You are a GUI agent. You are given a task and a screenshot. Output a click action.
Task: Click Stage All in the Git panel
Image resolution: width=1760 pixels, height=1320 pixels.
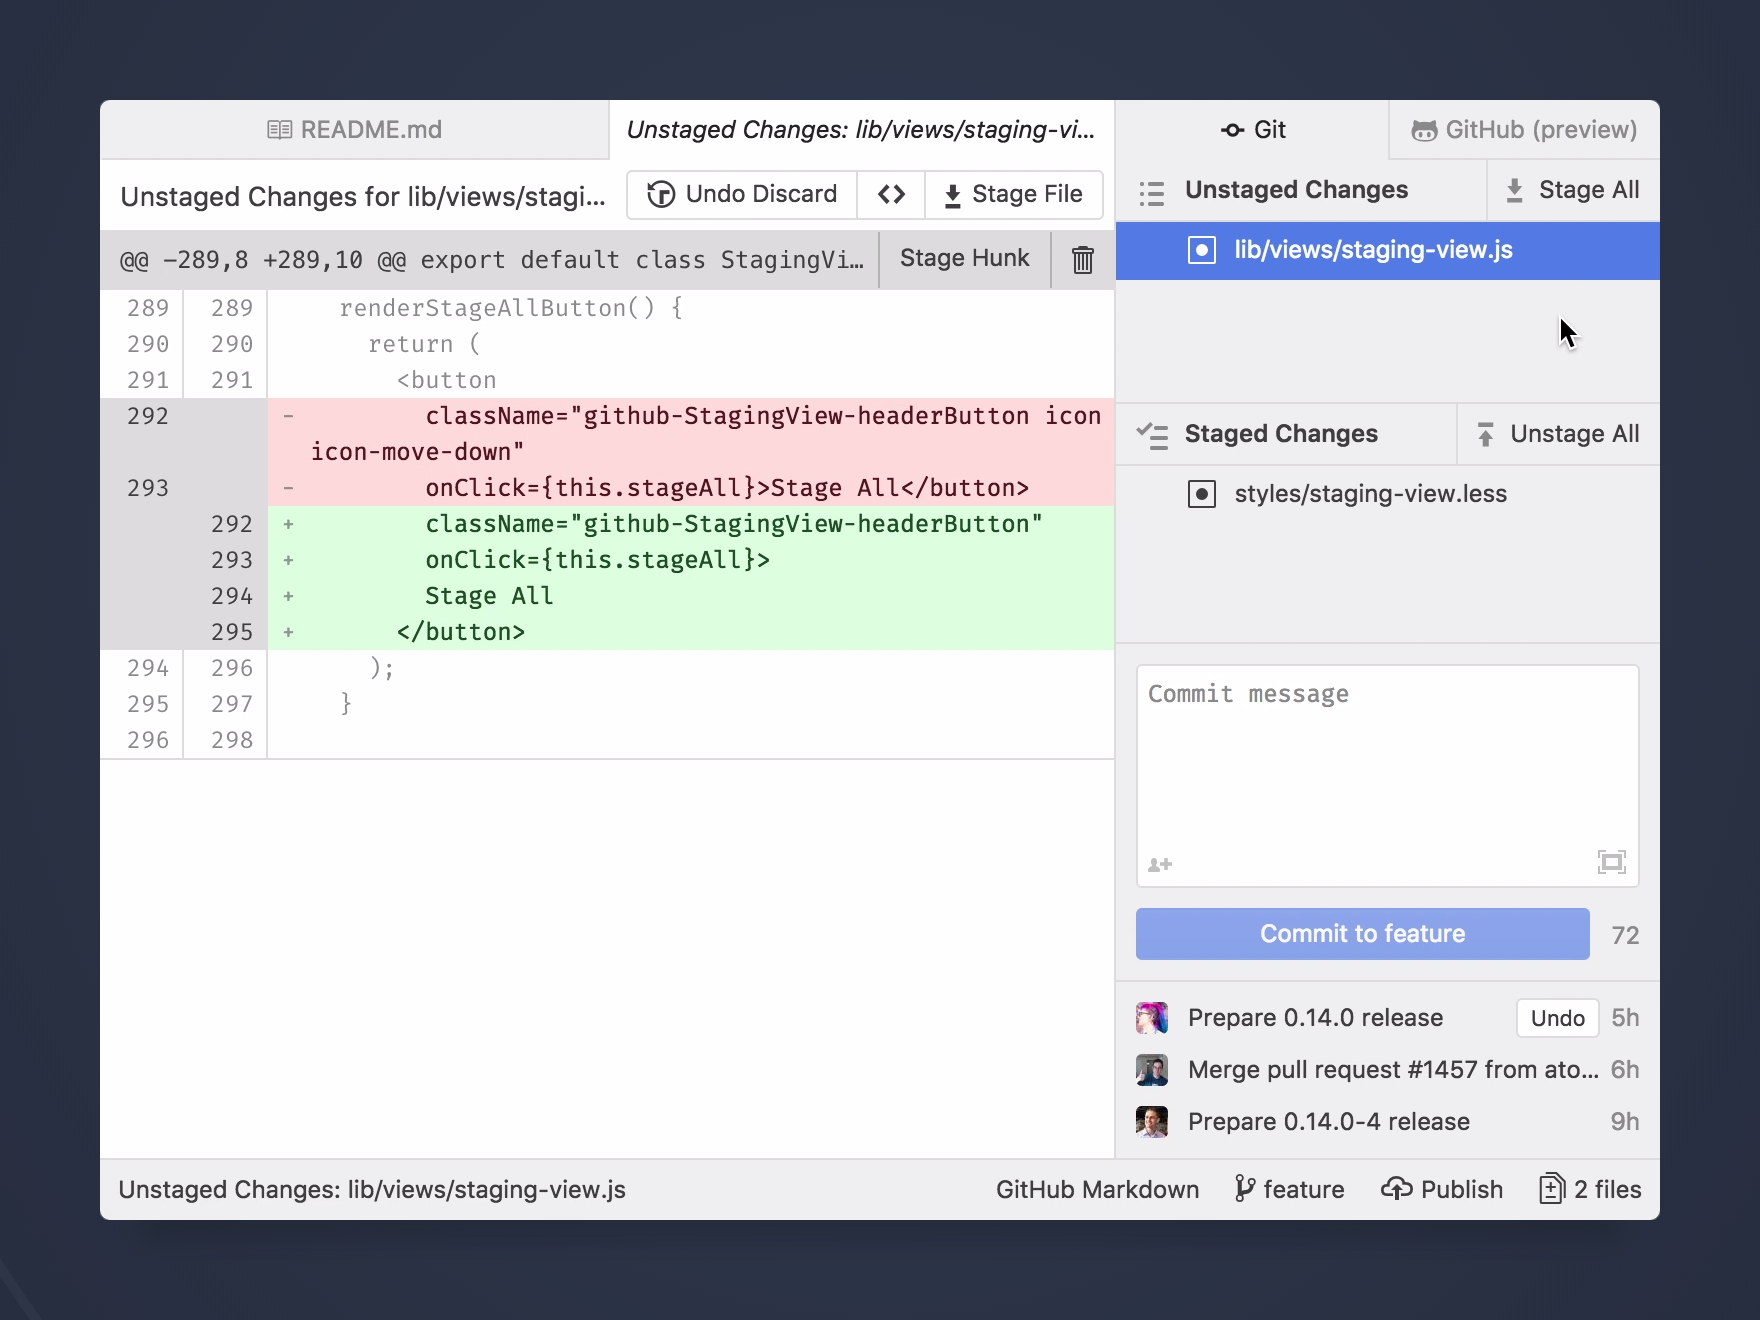pyautogui.click(x=1574, y=190)
